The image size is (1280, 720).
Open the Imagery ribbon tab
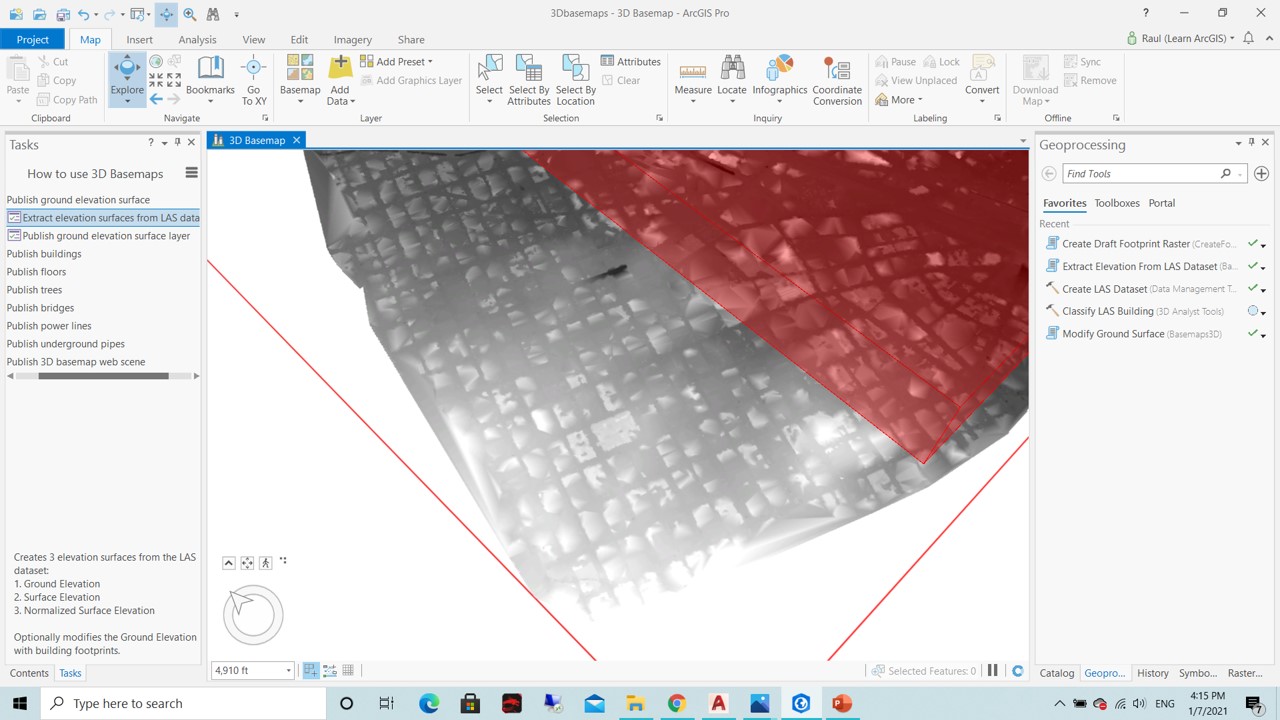point(352,39)
